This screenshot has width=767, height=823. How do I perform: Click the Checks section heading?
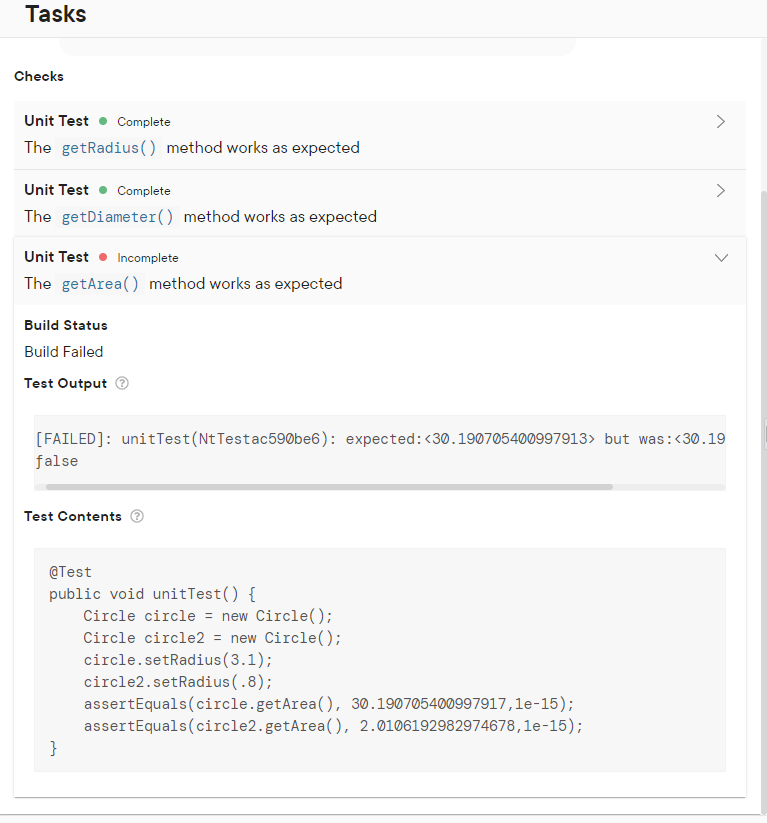tap(39, 77)
